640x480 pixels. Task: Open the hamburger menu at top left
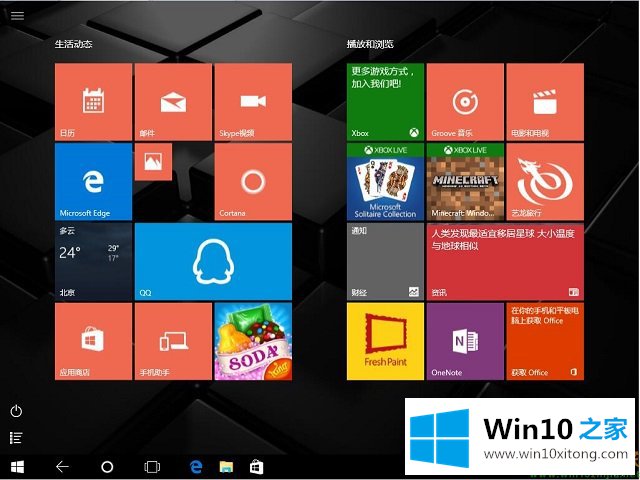(17, 16)
